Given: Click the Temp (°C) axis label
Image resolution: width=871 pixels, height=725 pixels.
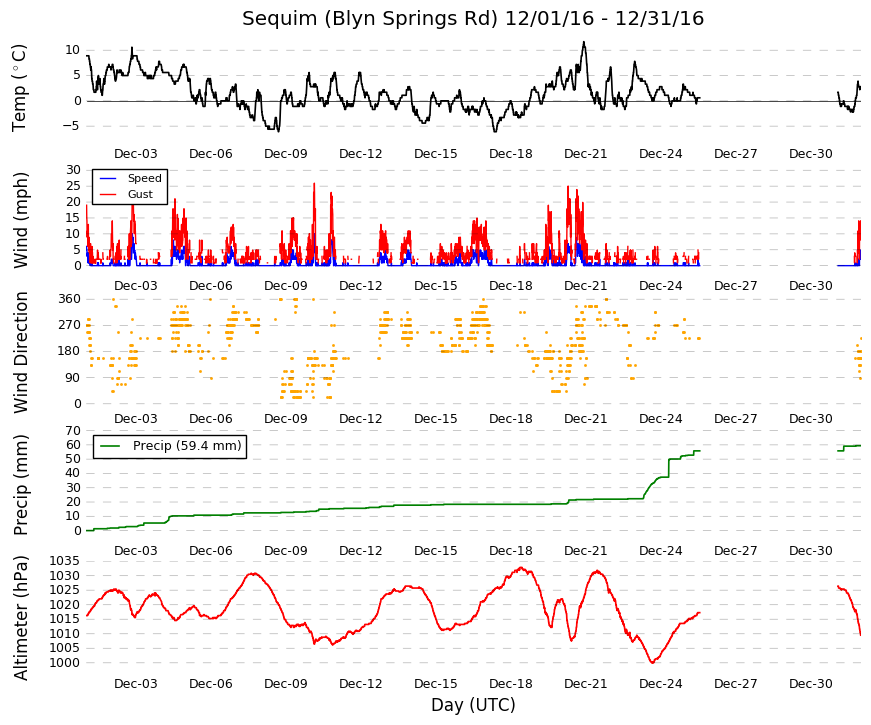Looking at the screenshot, I should pyautogui.click(x=19, y=88).
